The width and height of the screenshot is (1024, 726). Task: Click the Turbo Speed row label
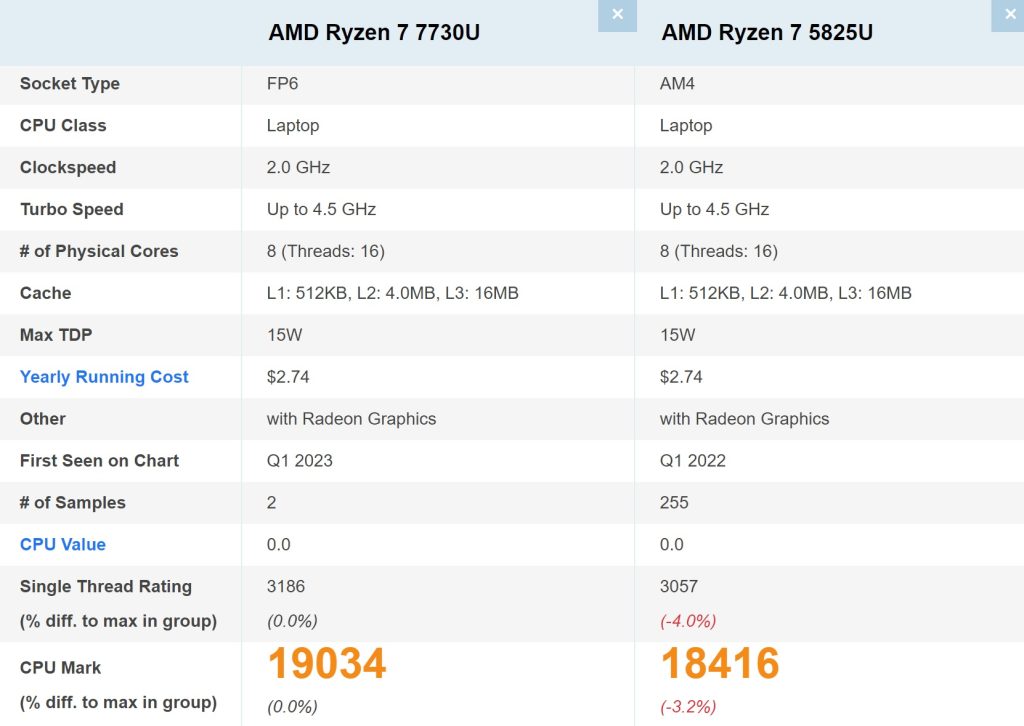(71, 209)
